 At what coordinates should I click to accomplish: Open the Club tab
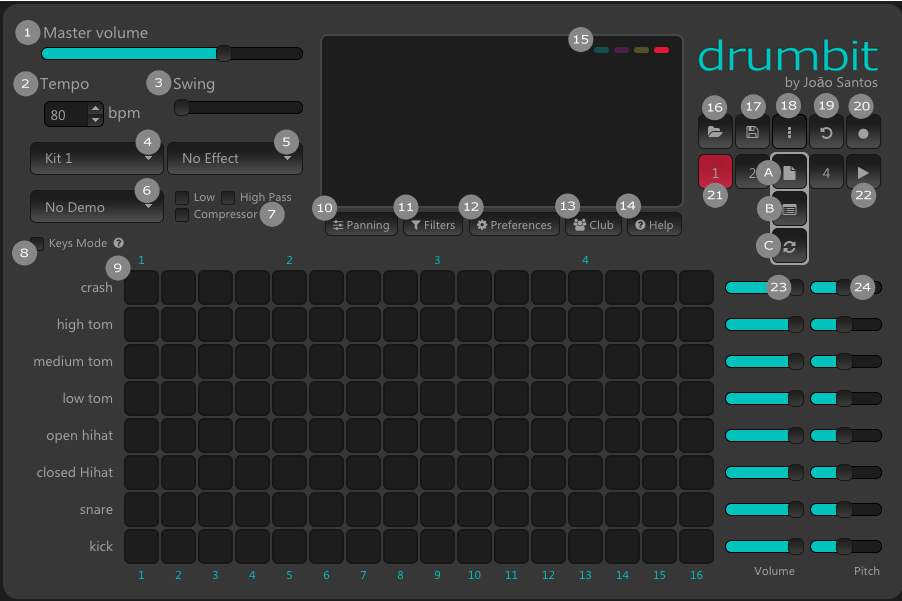(594, 225)
